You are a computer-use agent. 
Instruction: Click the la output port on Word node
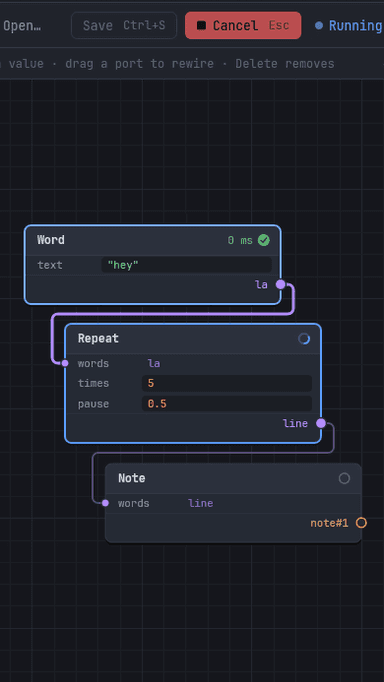tap(280, 284)
